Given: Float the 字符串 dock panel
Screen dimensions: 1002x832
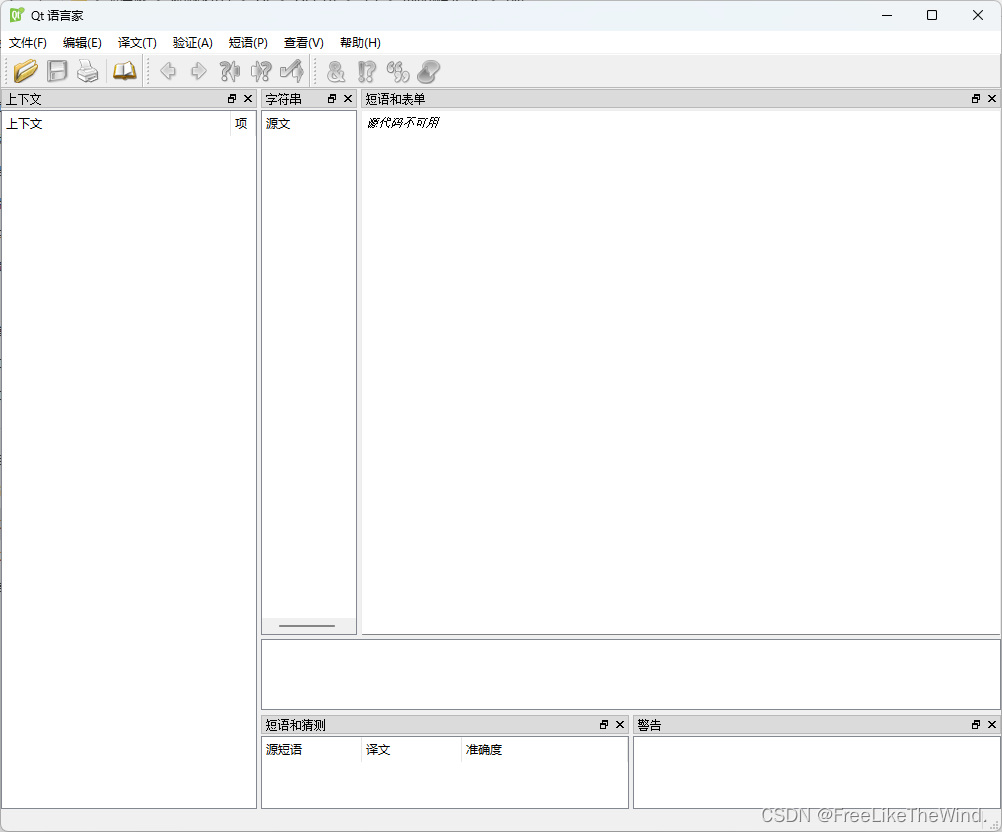Looking at the screenshot, I should [x=332, y=98].
